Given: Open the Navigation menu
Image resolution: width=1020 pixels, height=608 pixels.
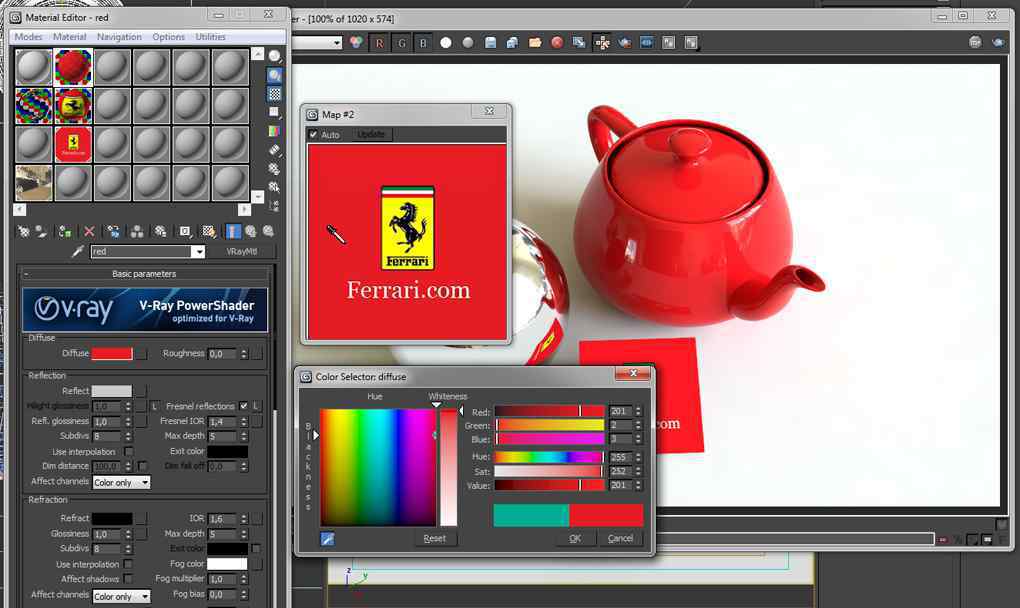Looking at the screenshot, I should 119,37.
